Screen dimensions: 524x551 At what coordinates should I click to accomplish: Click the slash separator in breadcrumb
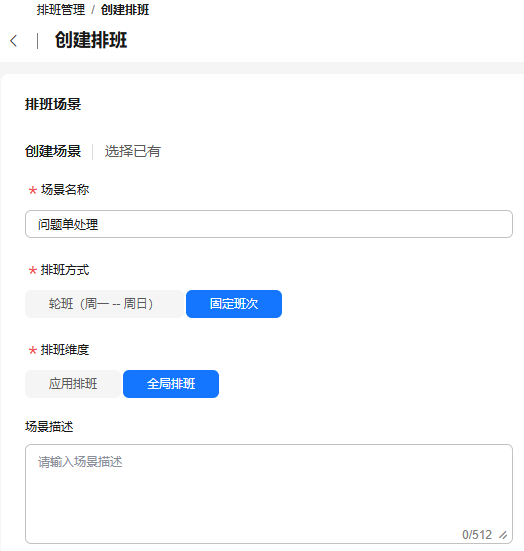click(93, 10)
